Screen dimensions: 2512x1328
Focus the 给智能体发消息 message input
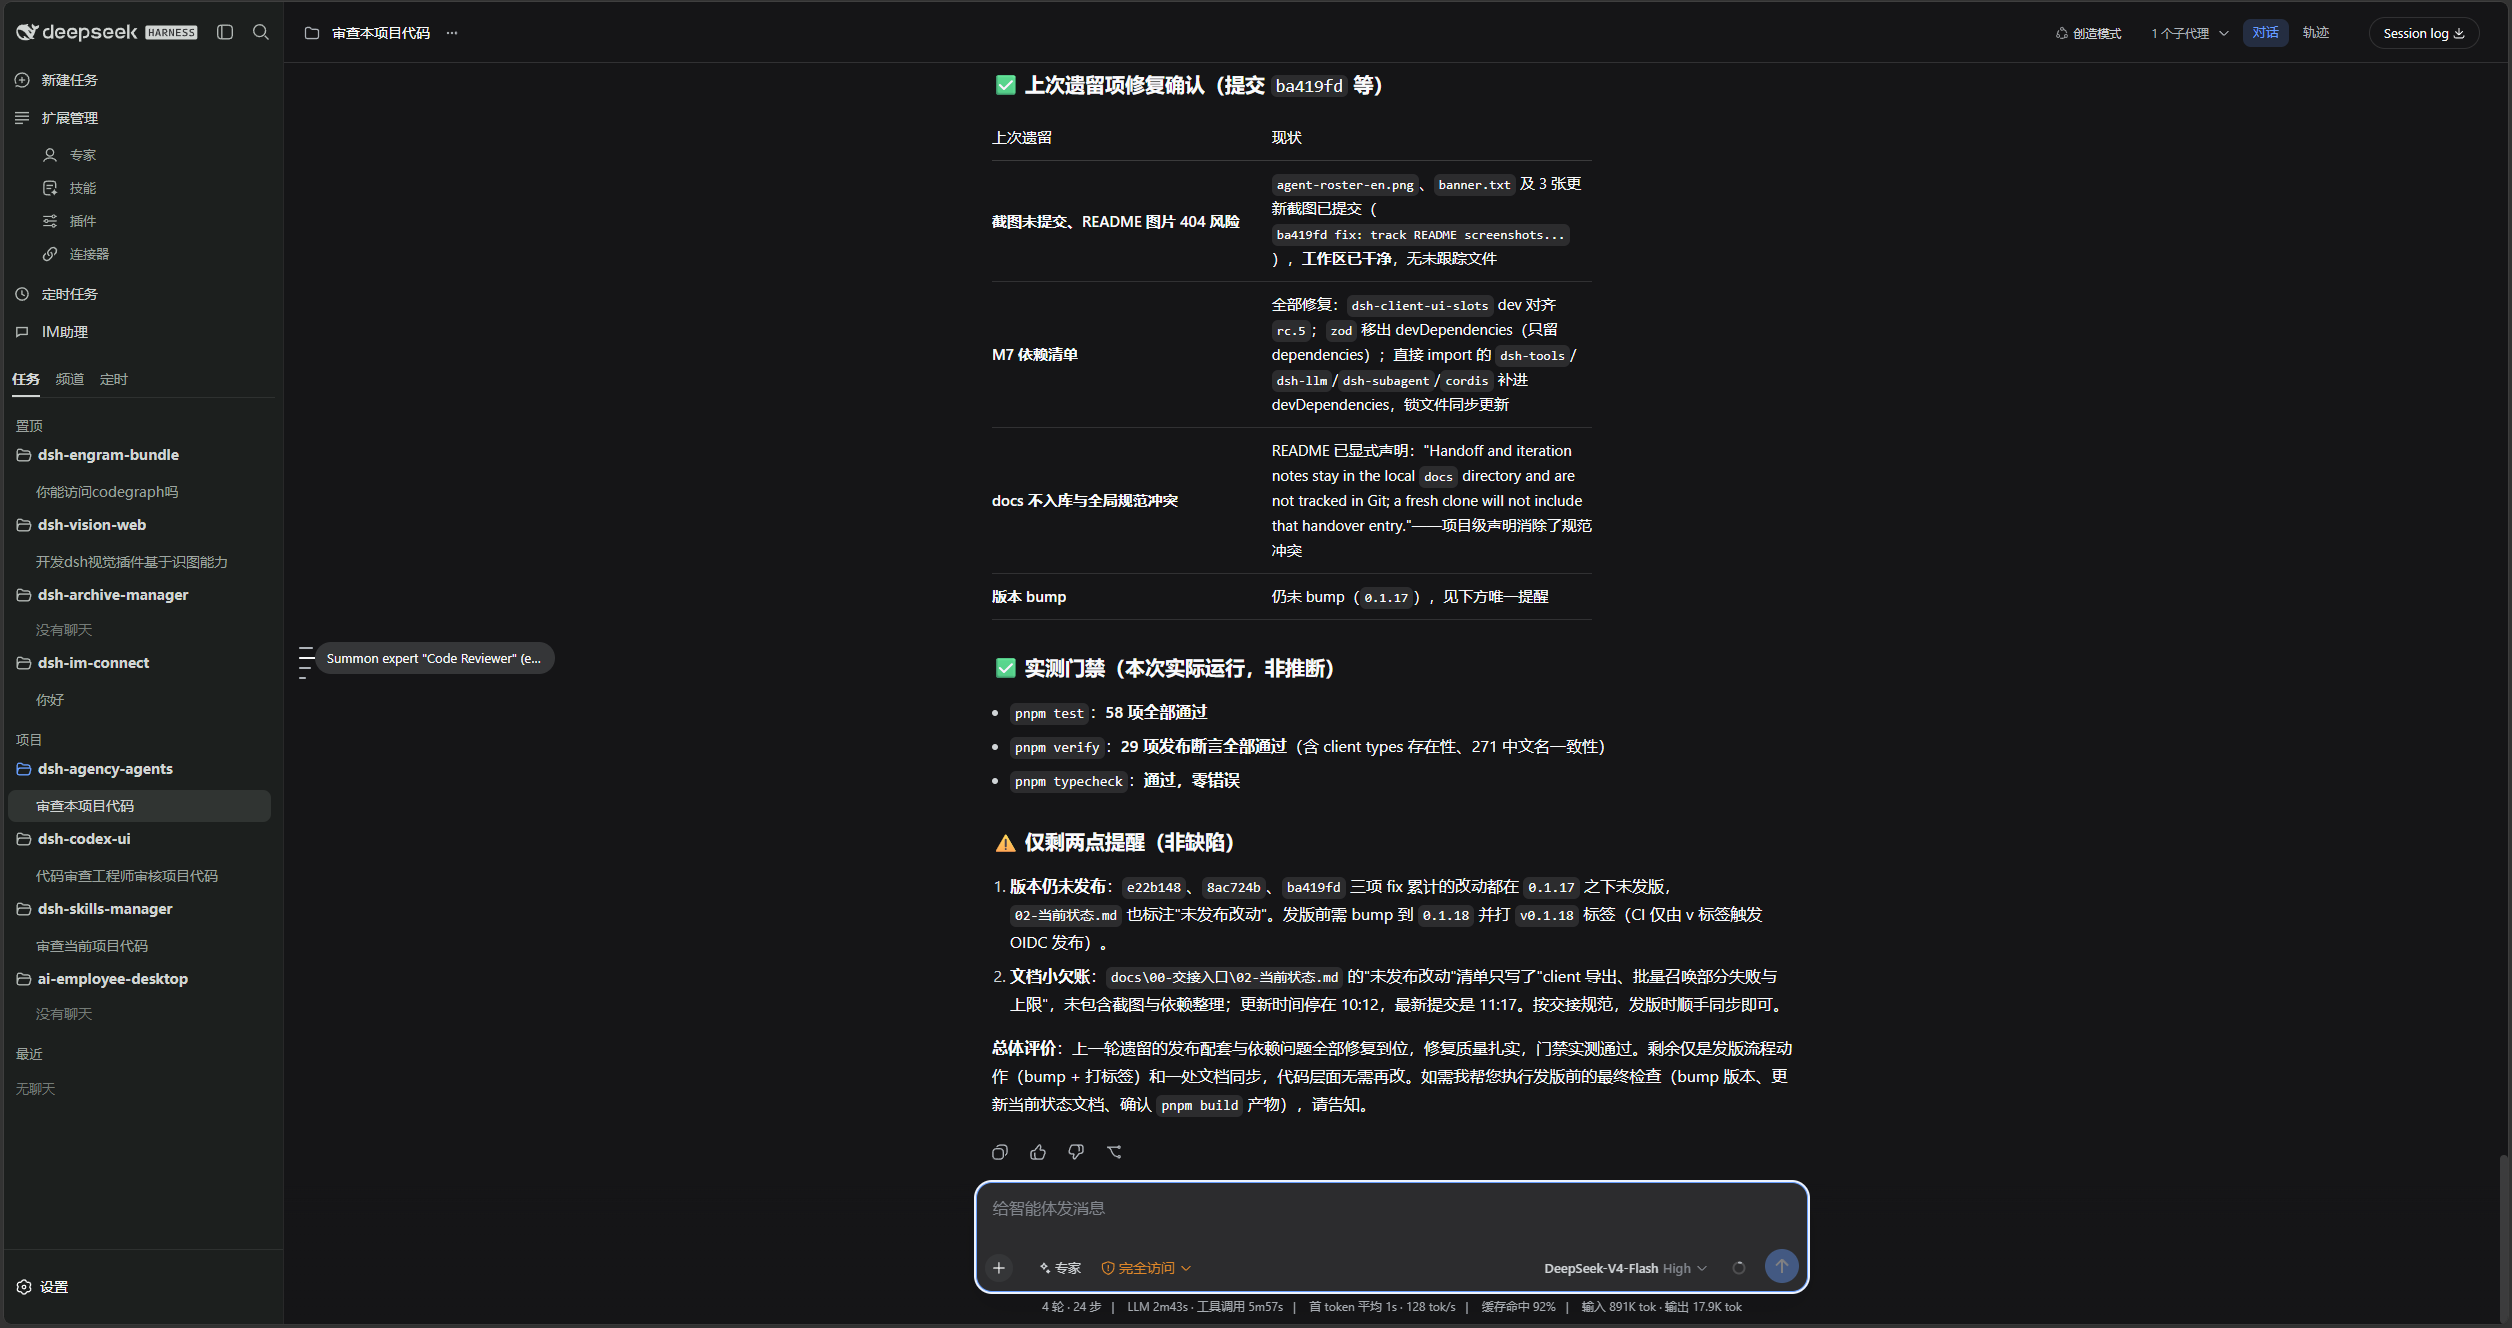[x=1391, y=1209]
